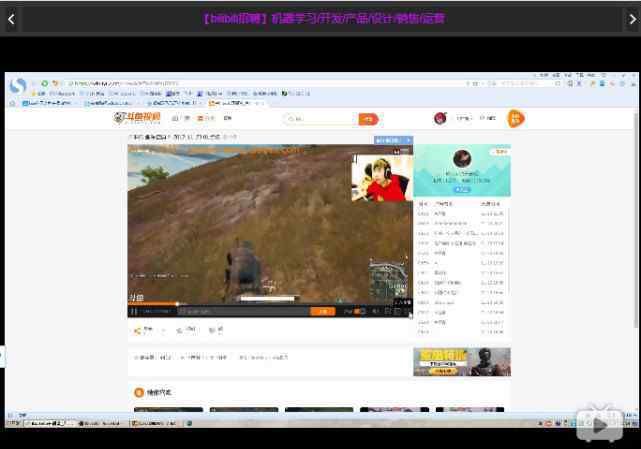The image size is (641, 449).
Task: Toggle the danmaku switch in player controls
Action: point(359,312)
